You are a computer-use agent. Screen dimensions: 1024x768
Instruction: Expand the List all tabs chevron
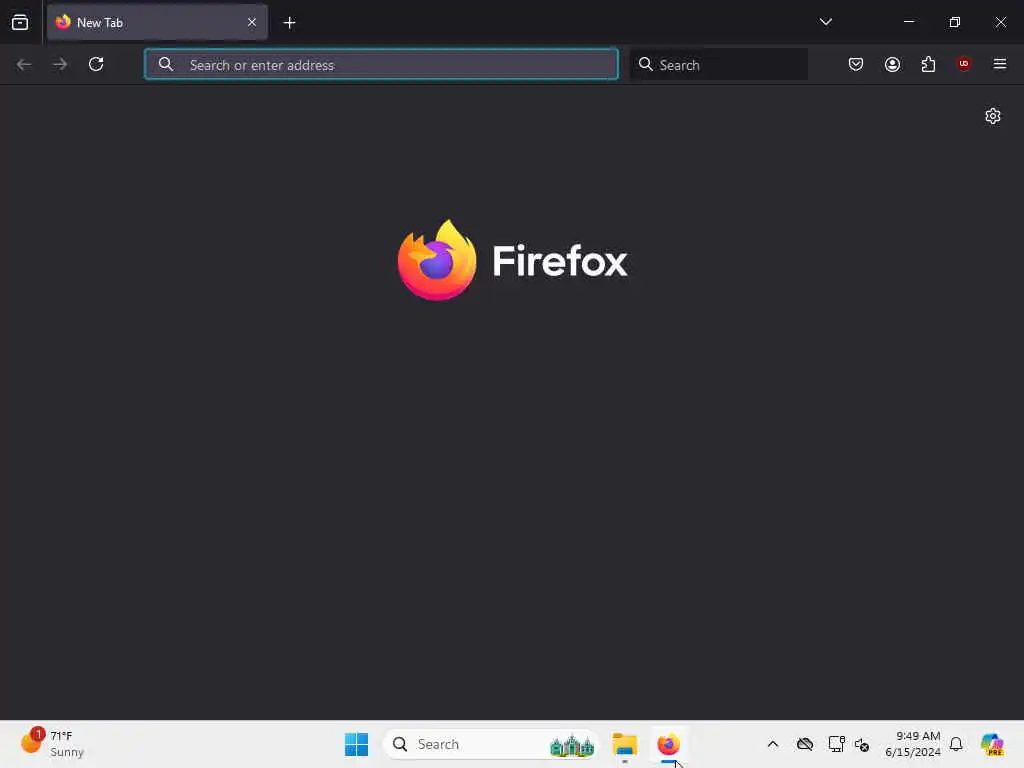click(x=825, y=22)
